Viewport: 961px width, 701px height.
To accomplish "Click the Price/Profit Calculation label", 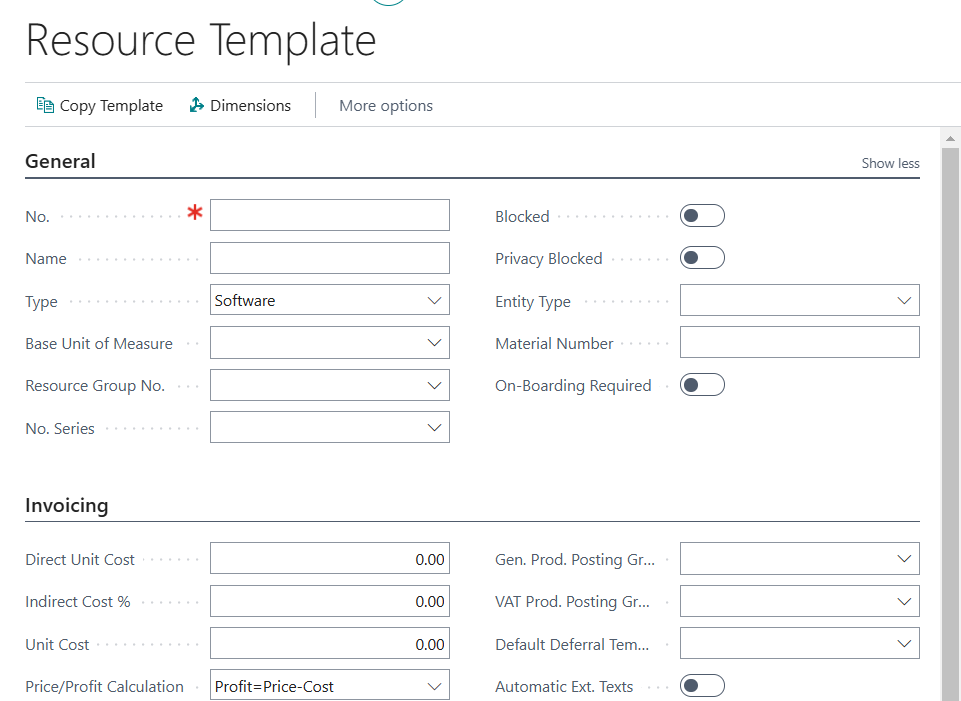I will (x=104, y=687).
